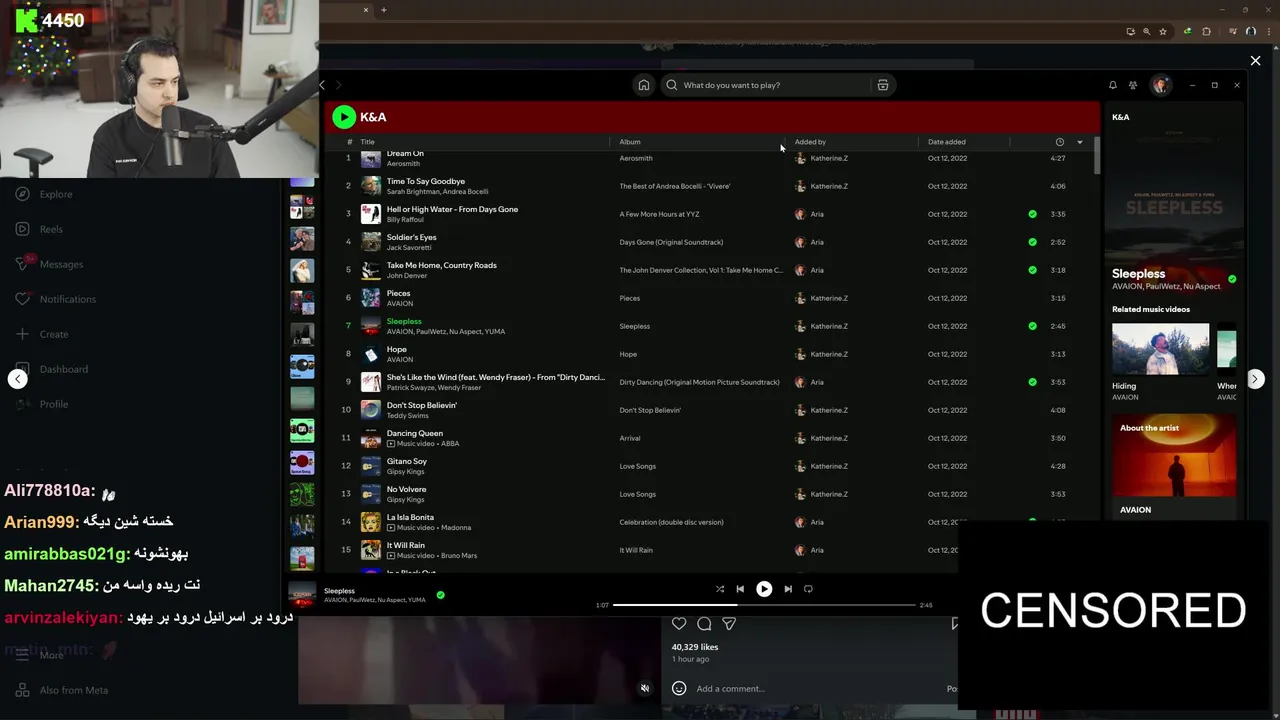Screen dimensions: 1280x720
Task: Open Profile in the Instagram sidebar
Action: (42, 404)
